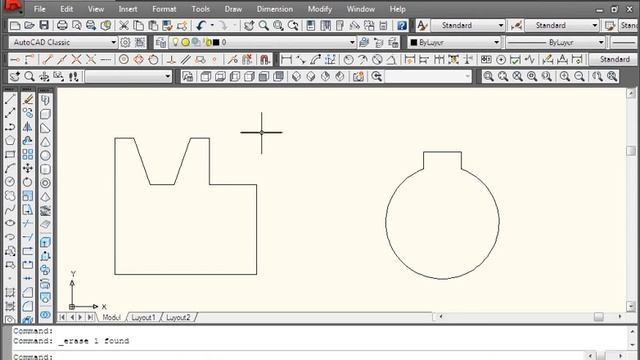This screenshot has height=360, width=640.
Task: Click the Undo arrow icon
Action: pos(200,25)
